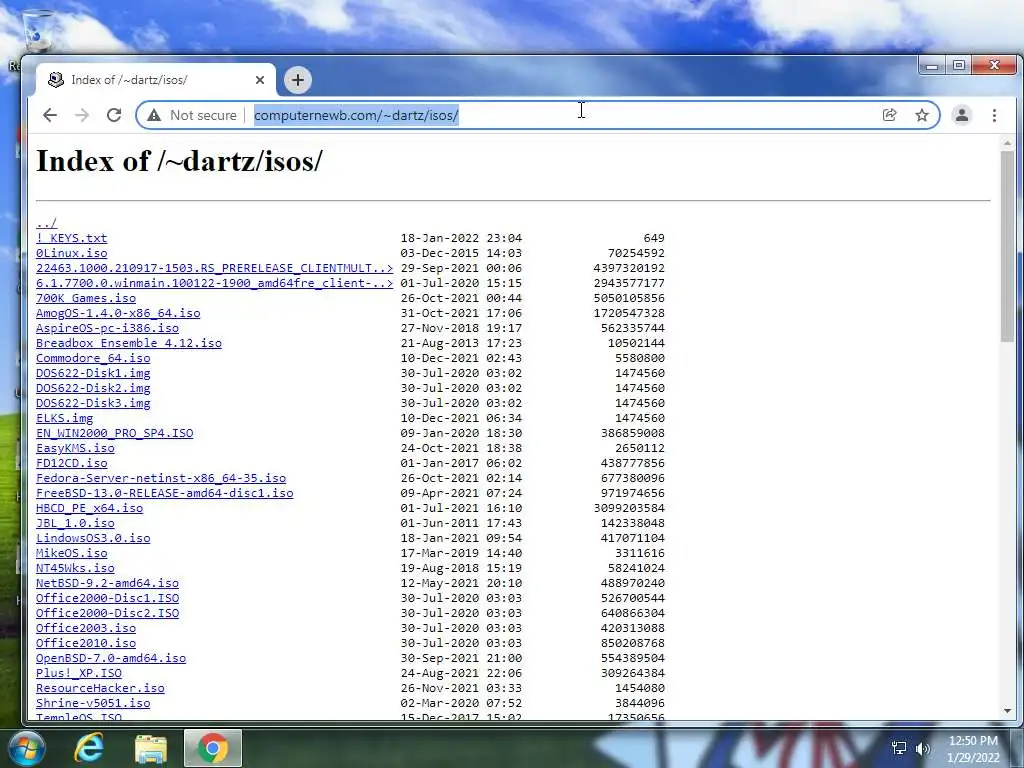Click the DOS622-Disk1.img link
This screenshot has height=768, width=1024.
pyautogui.click(x=93, y=374)
